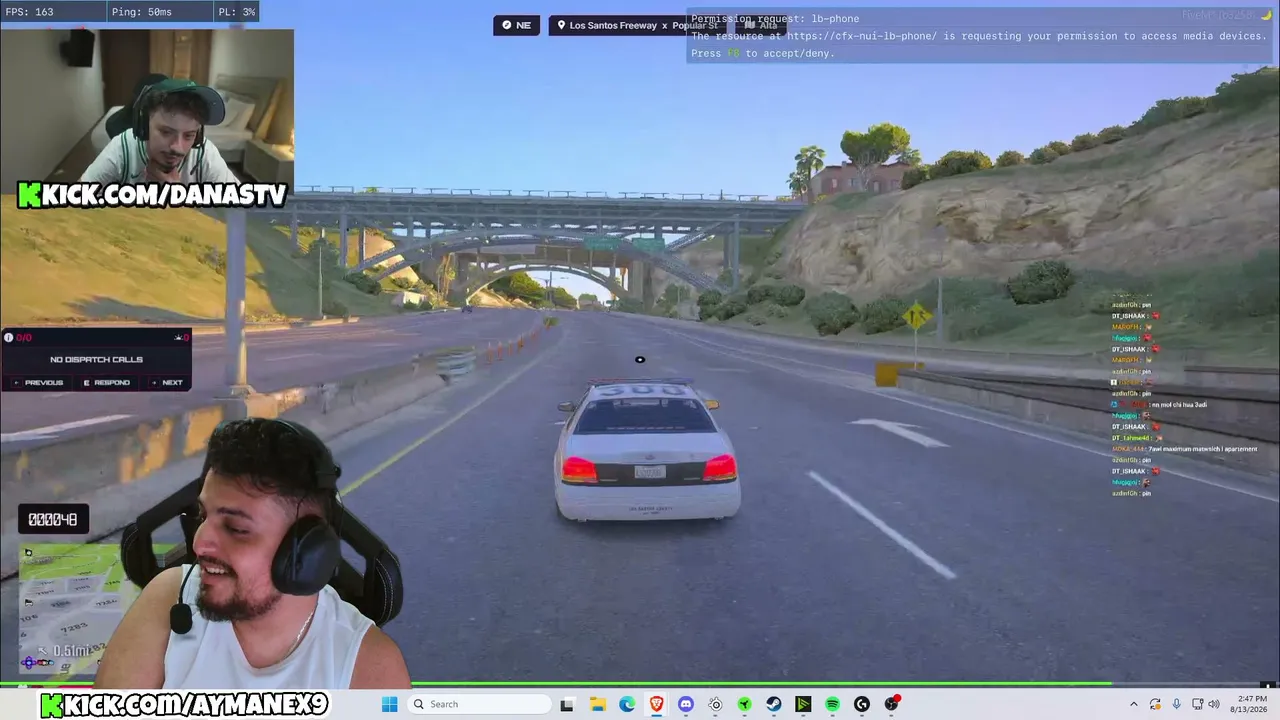Open the display/network tray icon

point(1198,704)
